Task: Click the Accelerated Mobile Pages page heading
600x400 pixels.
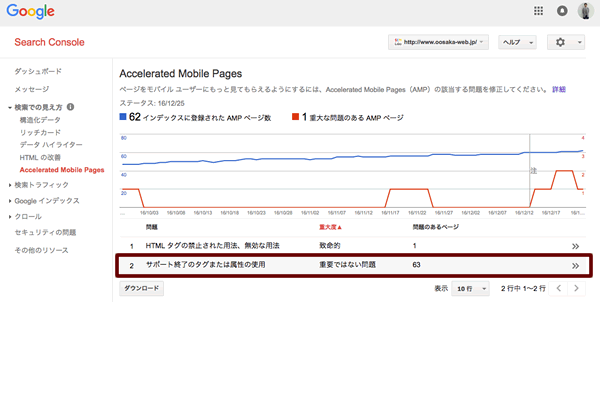Action: (181, 73)
